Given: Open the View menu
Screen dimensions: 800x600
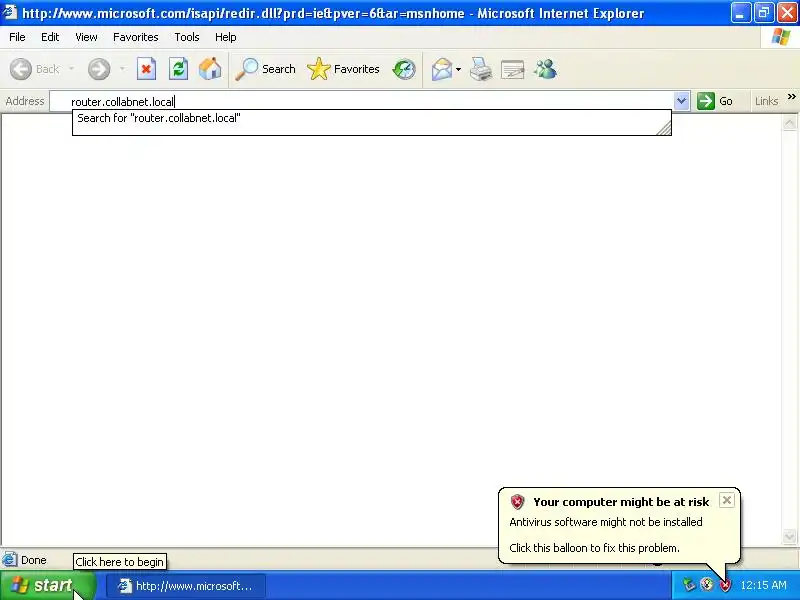Looking at the screenshot, I should click(x=86, y=37).
